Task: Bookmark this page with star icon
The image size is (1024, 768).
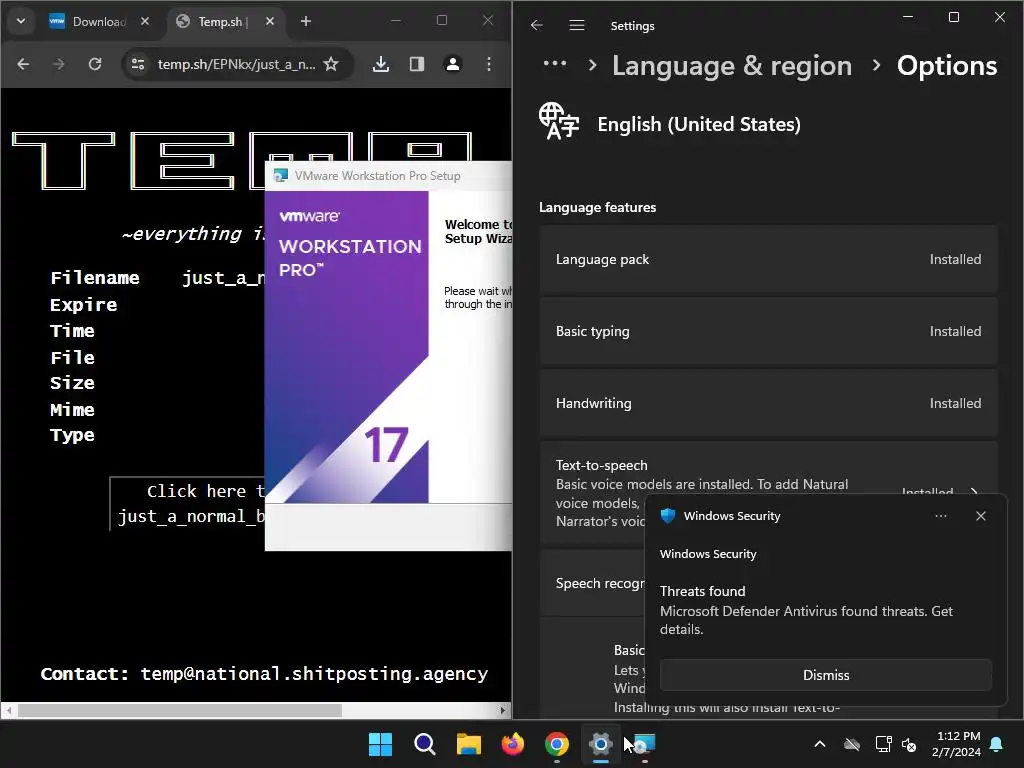Action: [331, 64]
